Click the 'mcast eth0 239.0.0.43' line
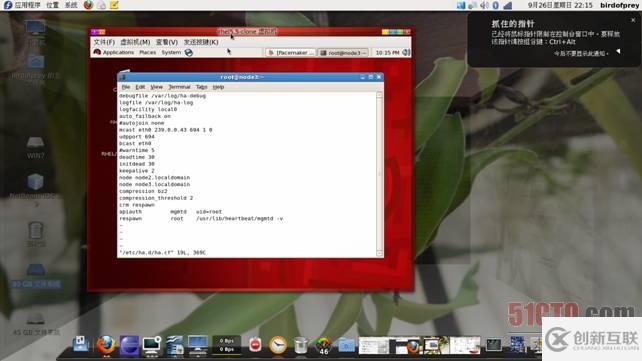Image resolution: width=642 pixels, height=361 pixels. click(x=166, y=130)
